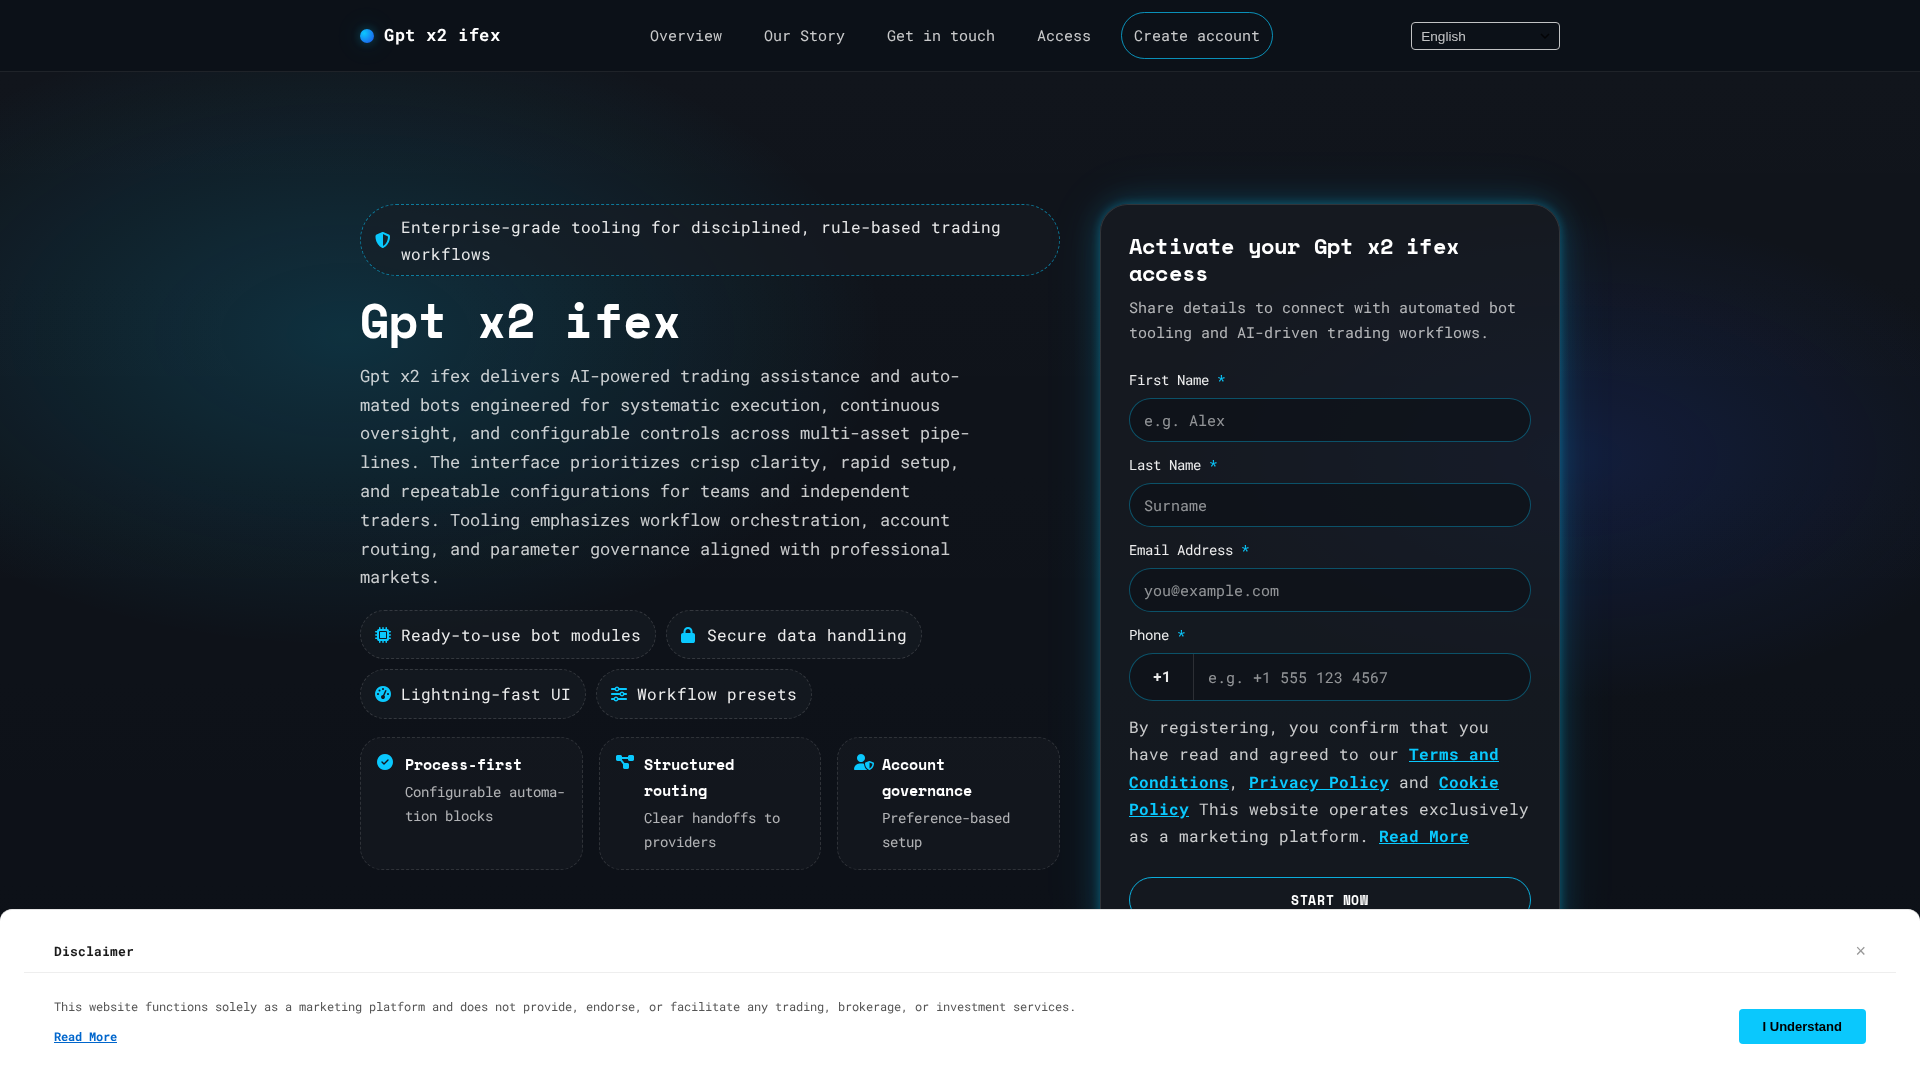
Task: Click the Account governance card title
Action: pyautogui.click(x=927, y=777)
